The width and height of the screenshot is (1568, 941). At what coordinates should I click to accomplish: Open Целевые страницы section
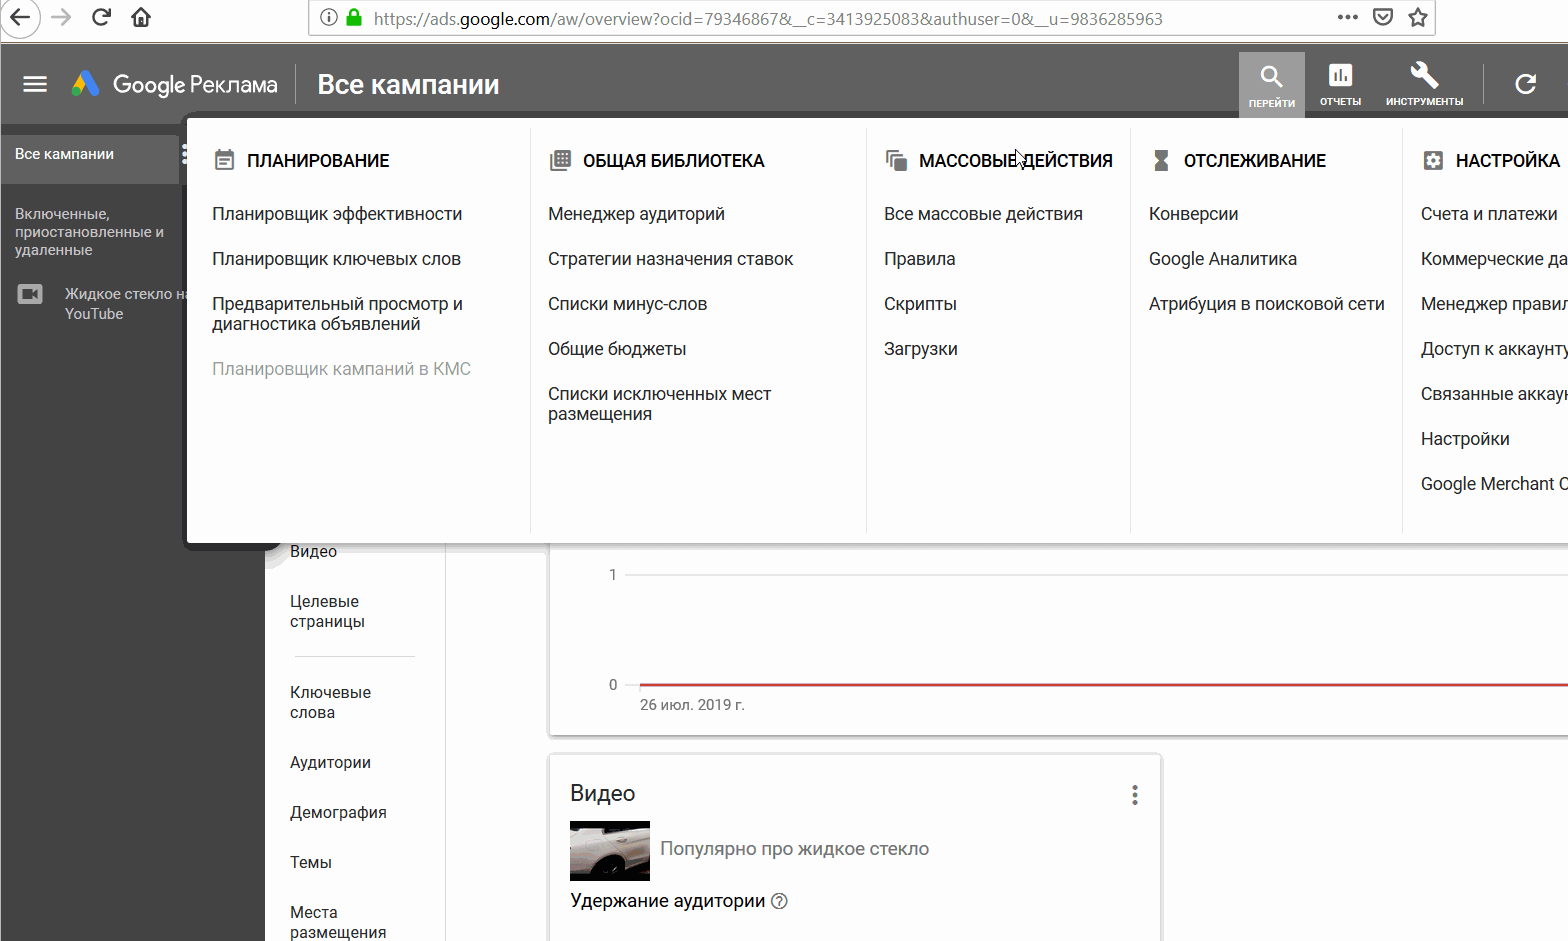tap(327, 611)
